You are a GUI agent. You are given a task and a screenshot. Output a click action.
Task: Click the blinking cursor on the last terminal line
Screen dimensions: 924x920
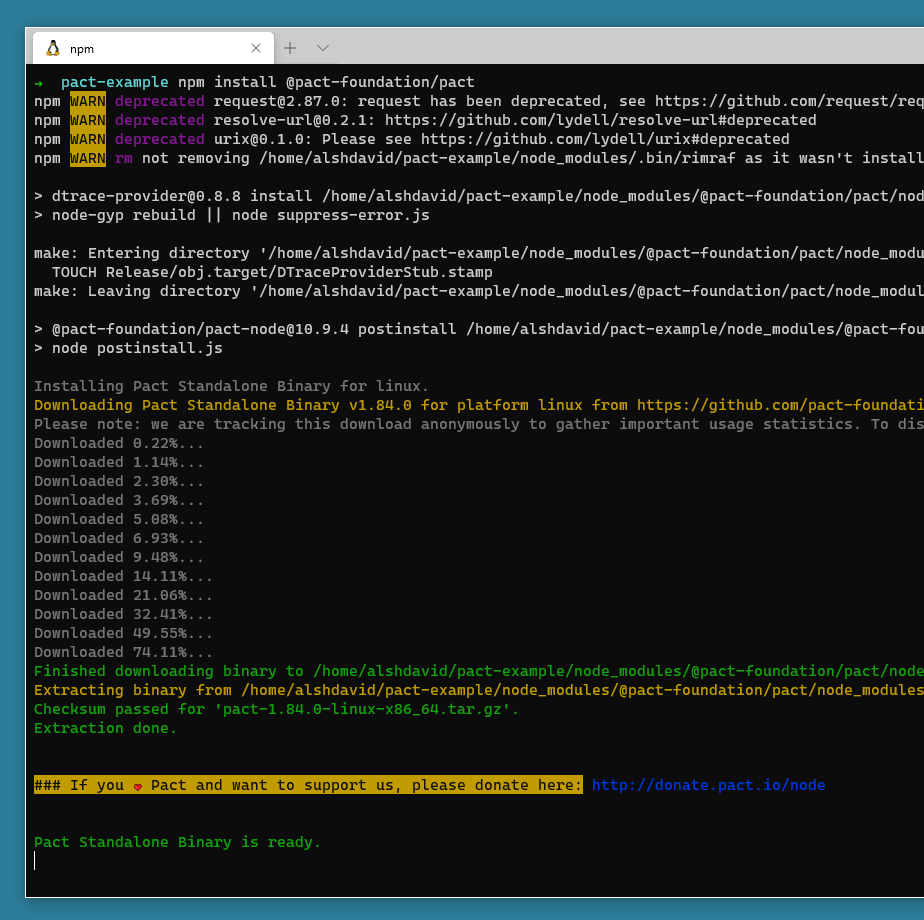pyautogui.click(x=35, y=860)
